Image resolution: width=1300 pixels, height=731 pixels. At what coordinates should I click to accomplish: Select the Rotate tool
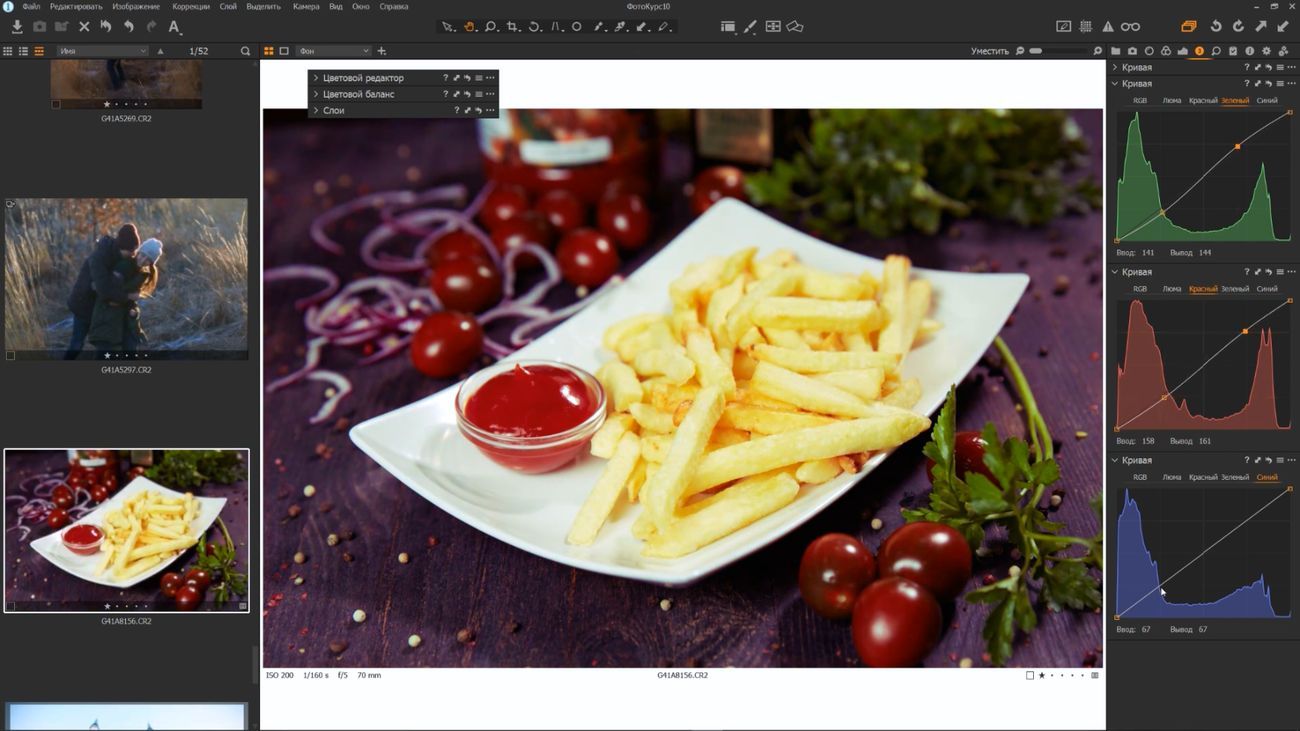click(x=535, y=27)
